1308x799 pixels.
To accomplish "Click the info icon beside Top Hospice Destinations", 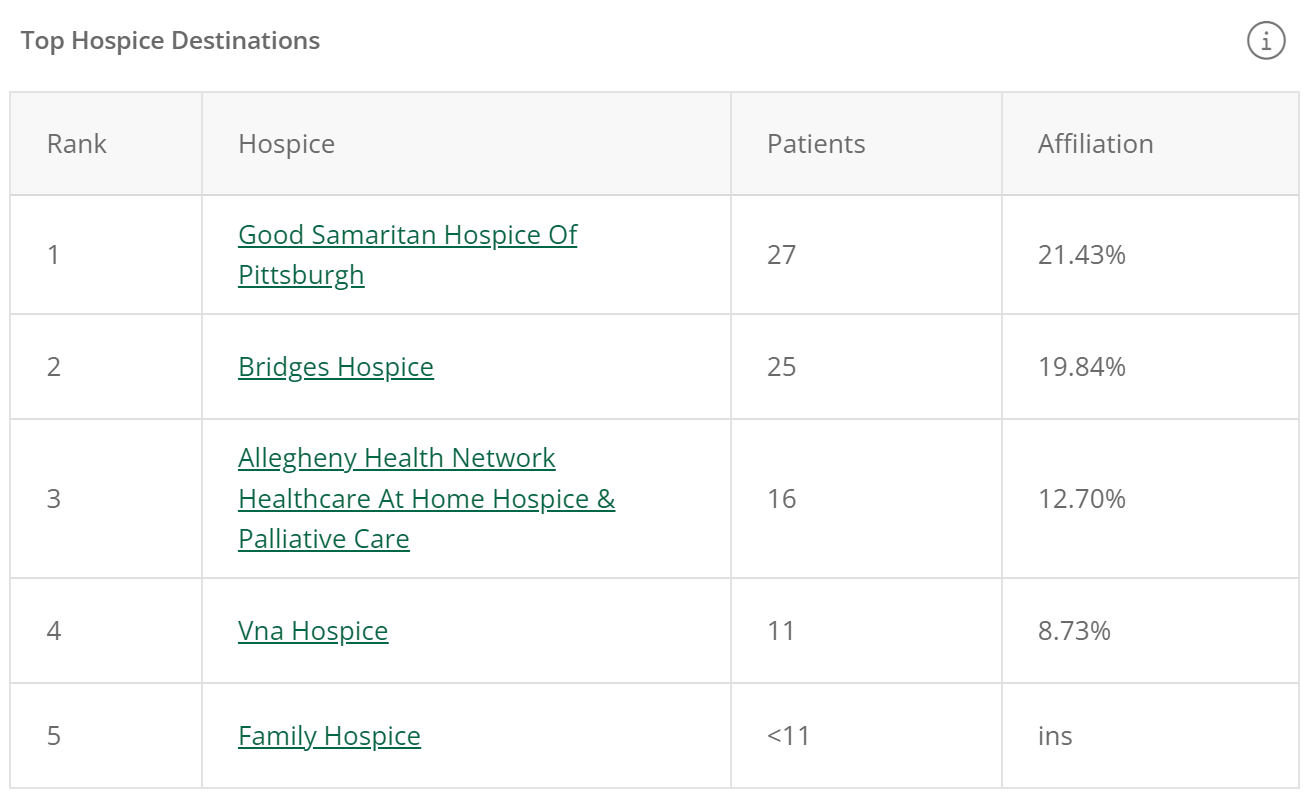I will click(1266, 41).
